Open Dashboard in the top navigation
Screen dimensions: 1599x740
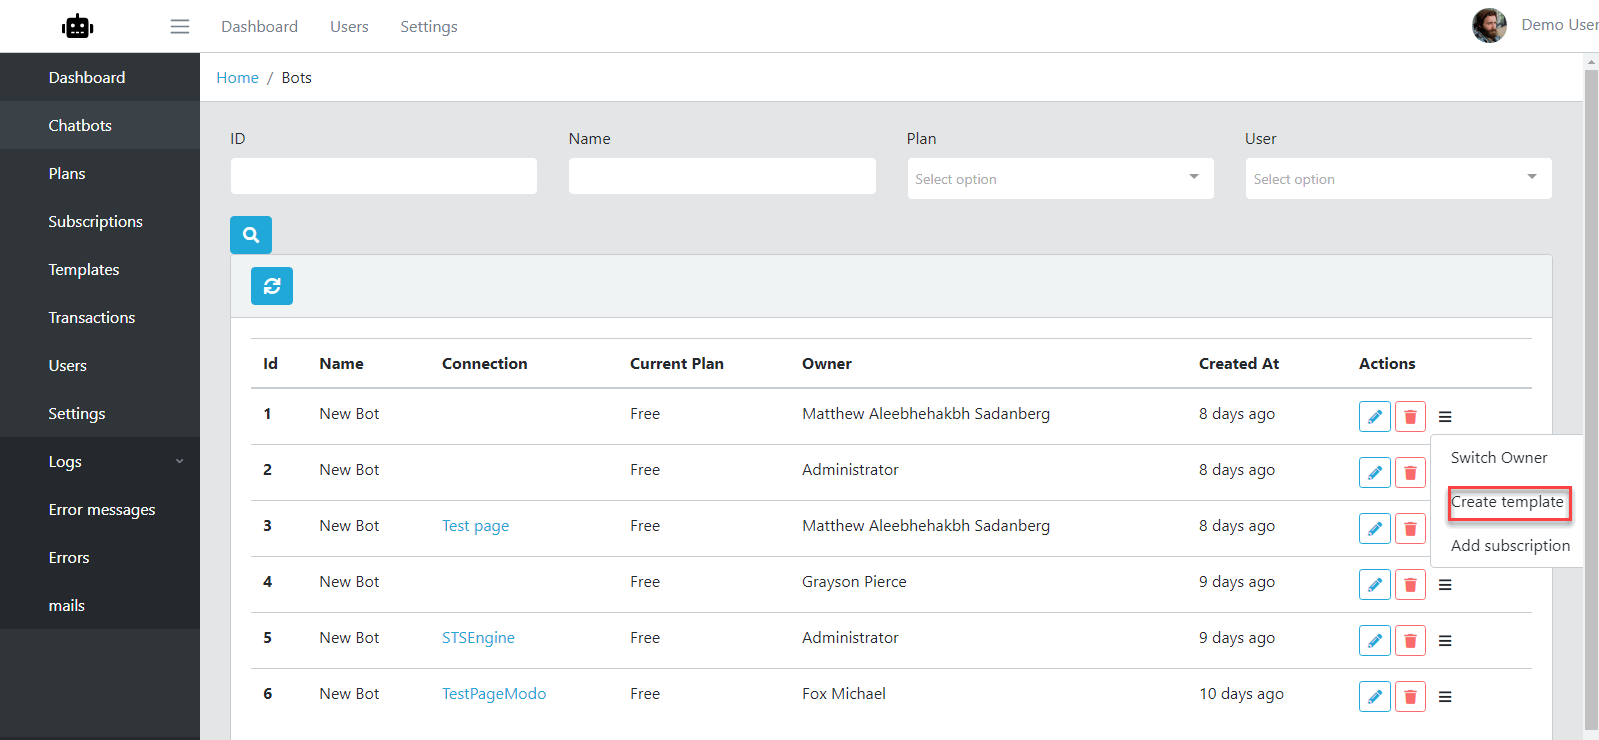259,26
